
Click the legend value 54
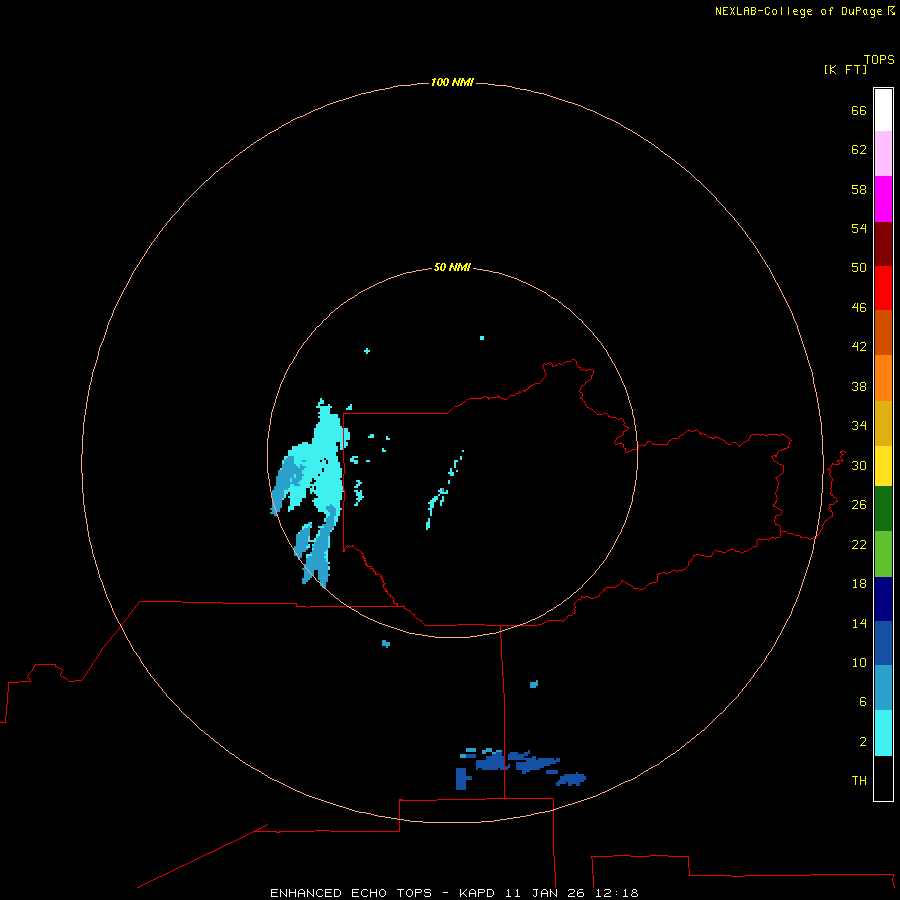pos(859,228)
